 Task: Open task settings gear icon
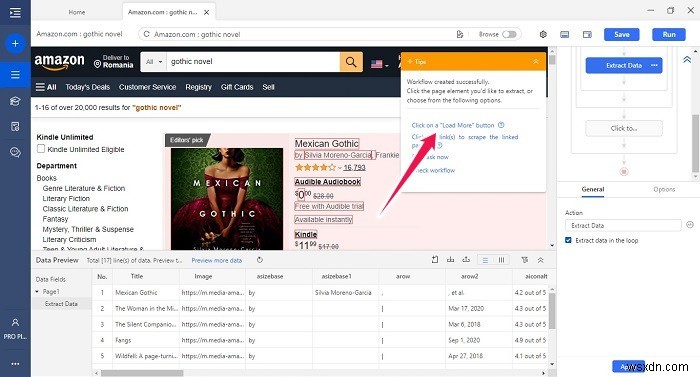(543, 34)
